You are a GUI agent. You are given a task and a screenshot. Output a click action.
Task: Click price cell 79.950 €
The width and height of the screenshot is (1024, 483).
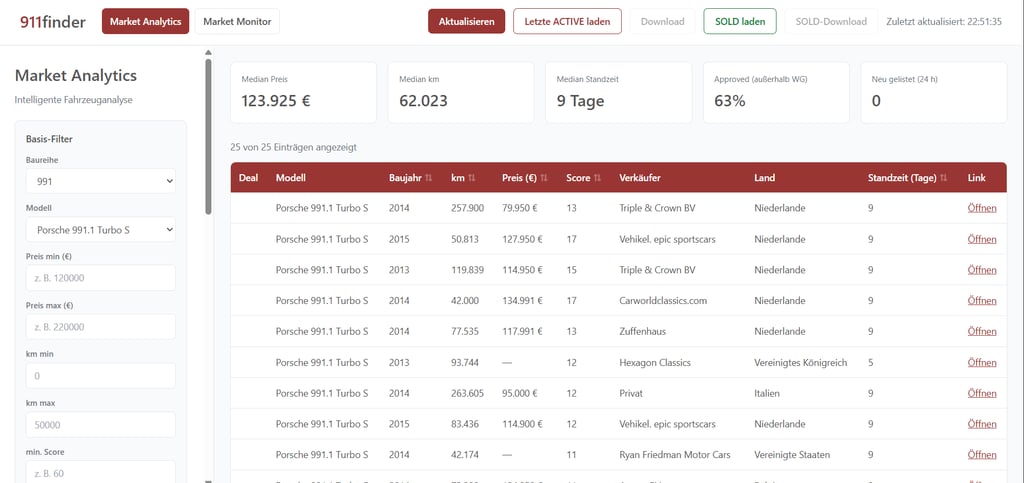pyautogui.click(x=520, y=208)
